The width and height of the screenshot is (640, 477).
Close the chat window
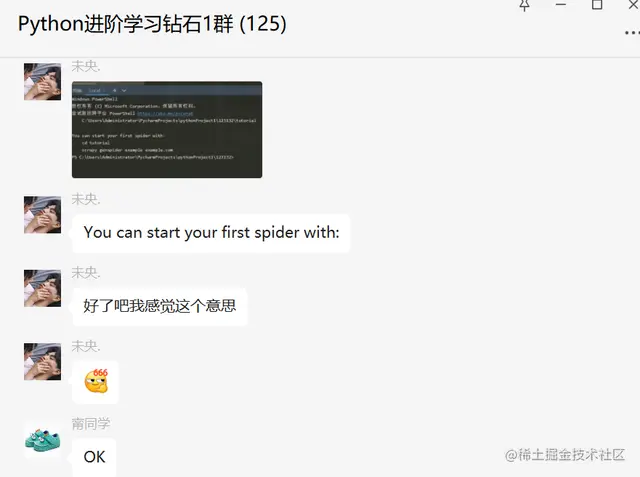(x=633, y=4)
